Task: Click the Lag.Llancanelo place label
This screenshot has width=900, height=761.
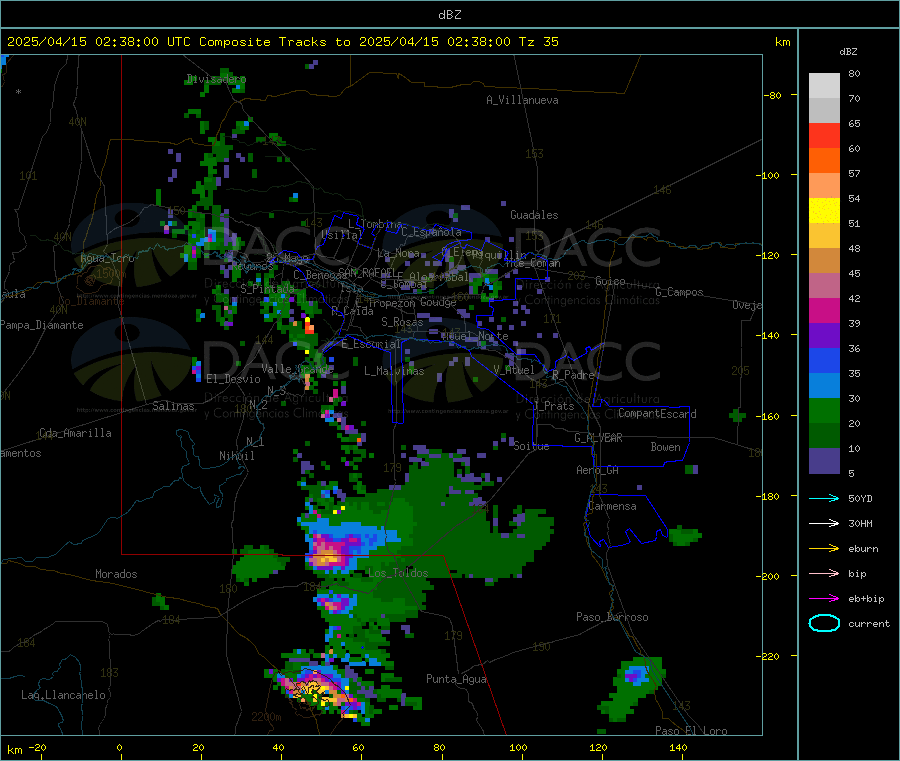Action: [63, 696]
